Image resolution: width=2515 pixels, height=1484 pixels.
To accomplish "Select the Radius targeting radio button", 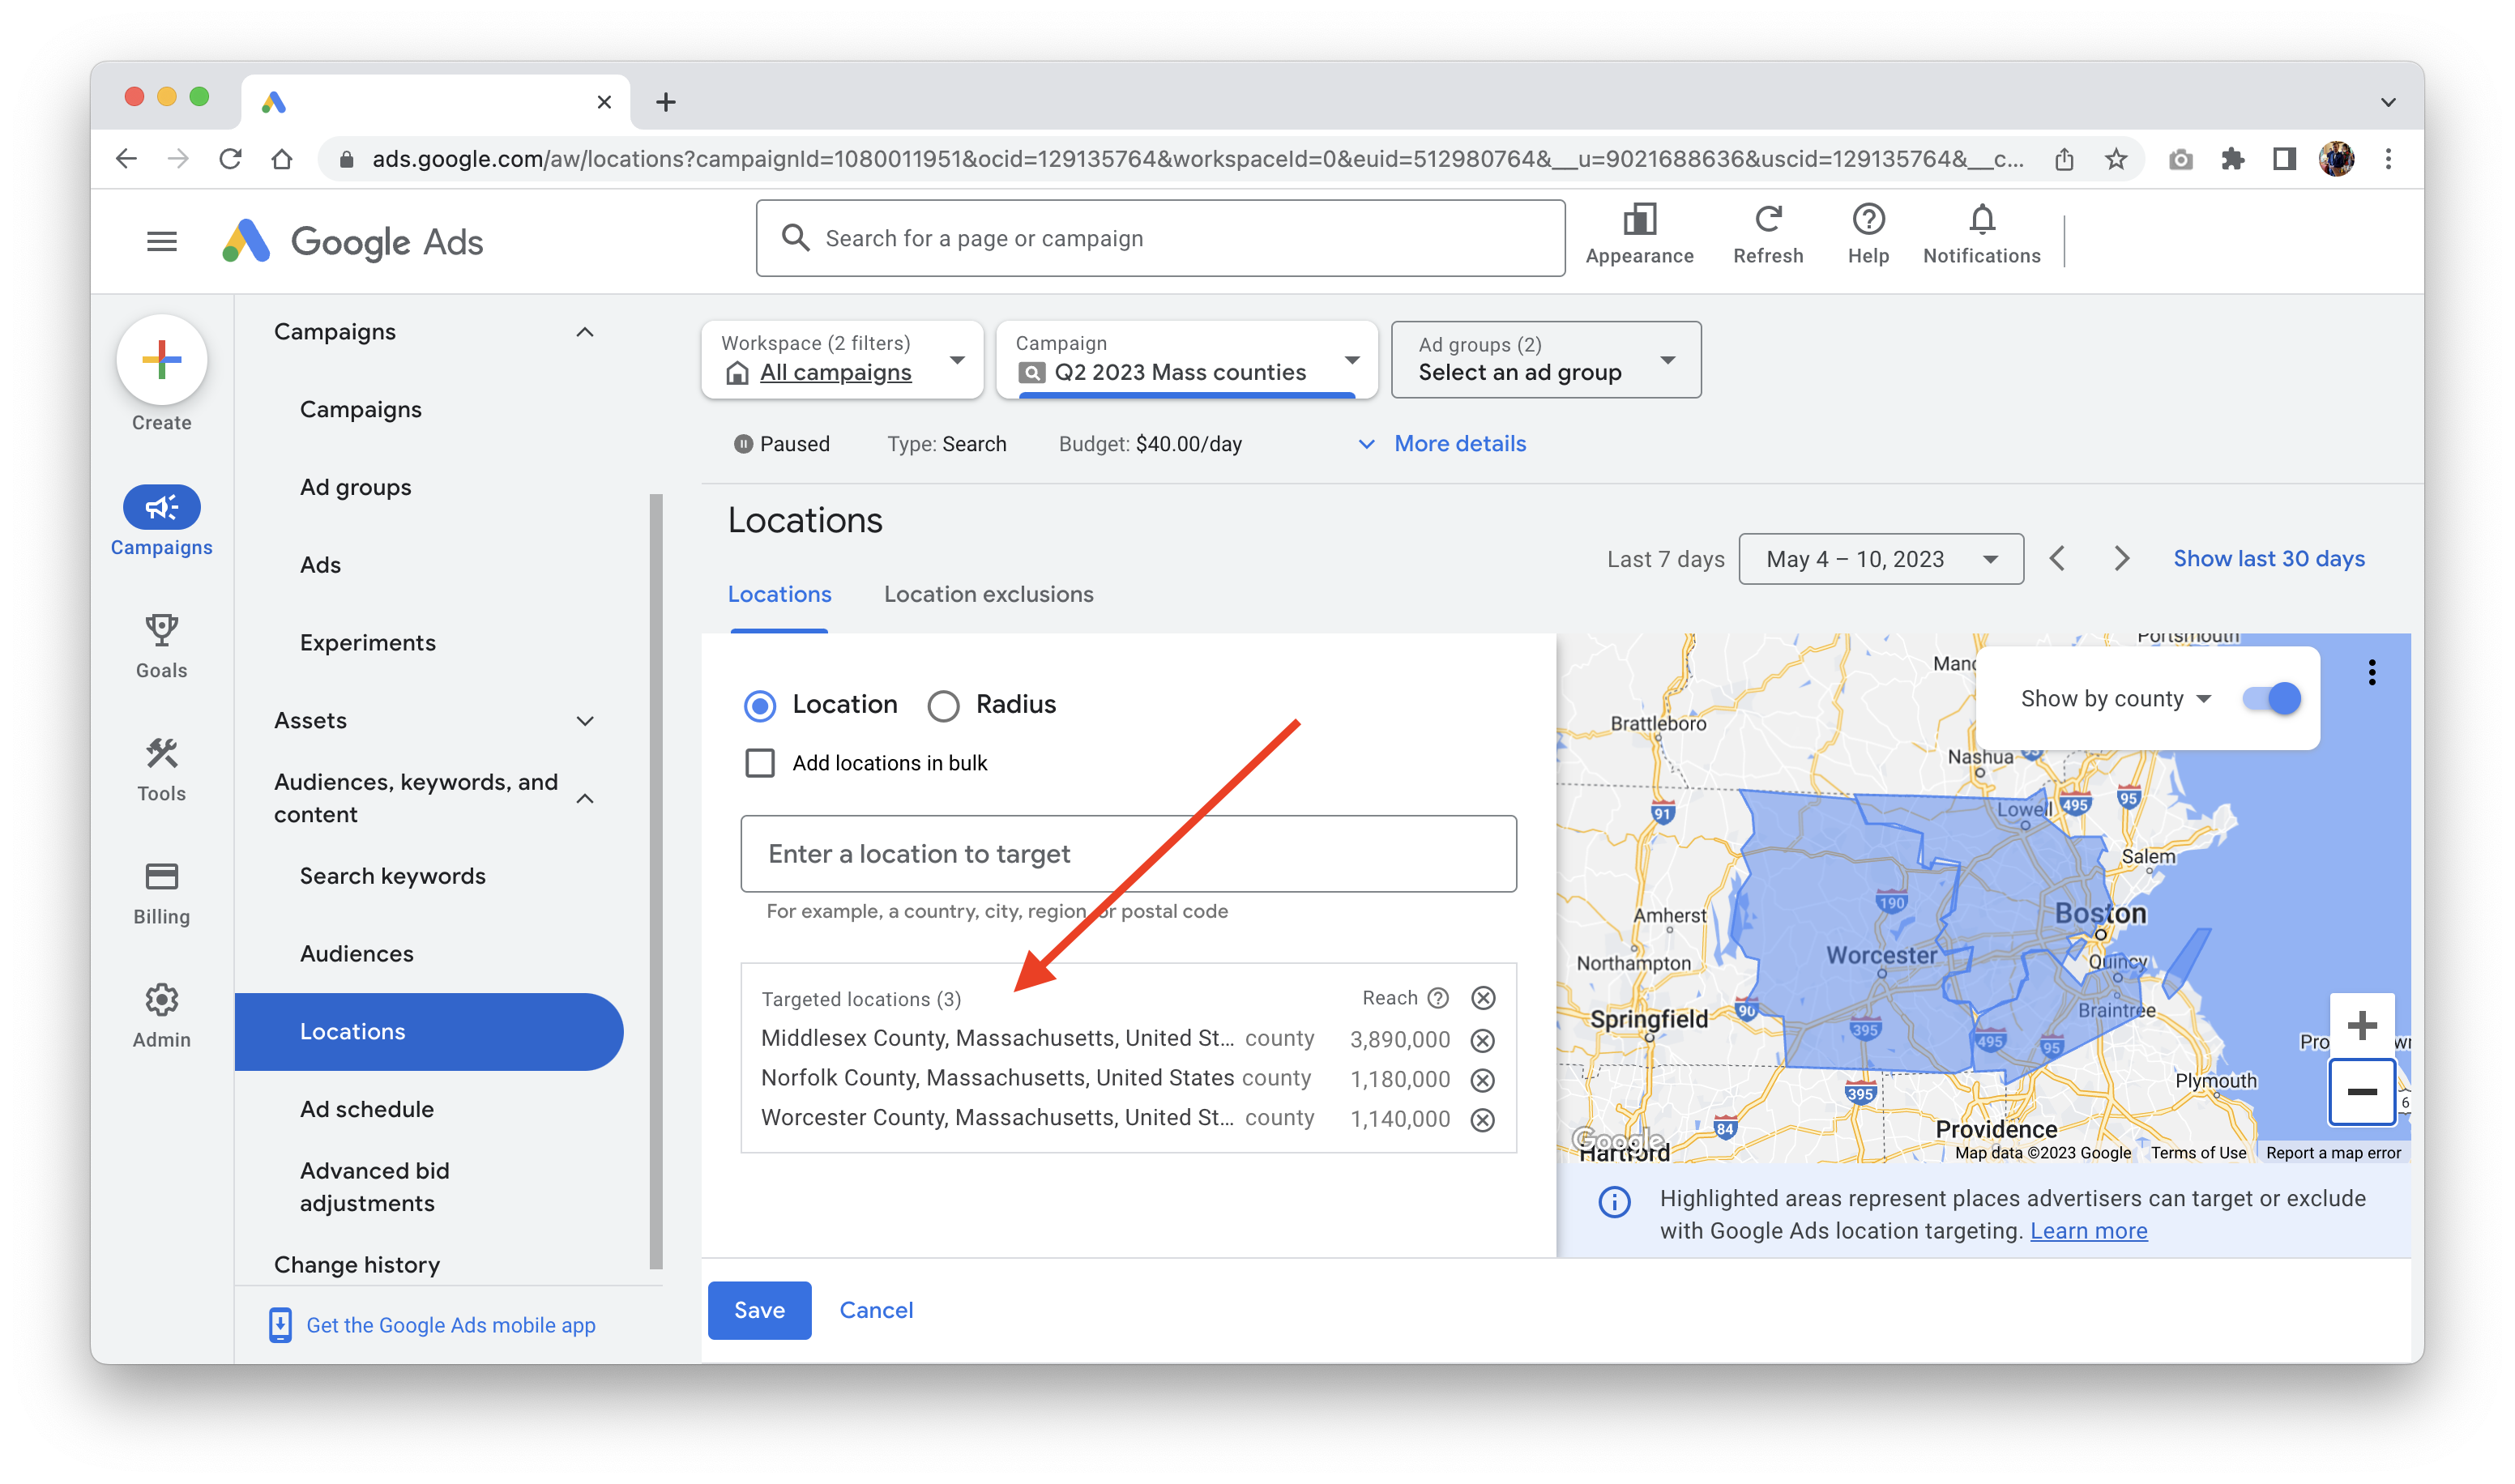I will pyautogui.click(x=943, y=705).
